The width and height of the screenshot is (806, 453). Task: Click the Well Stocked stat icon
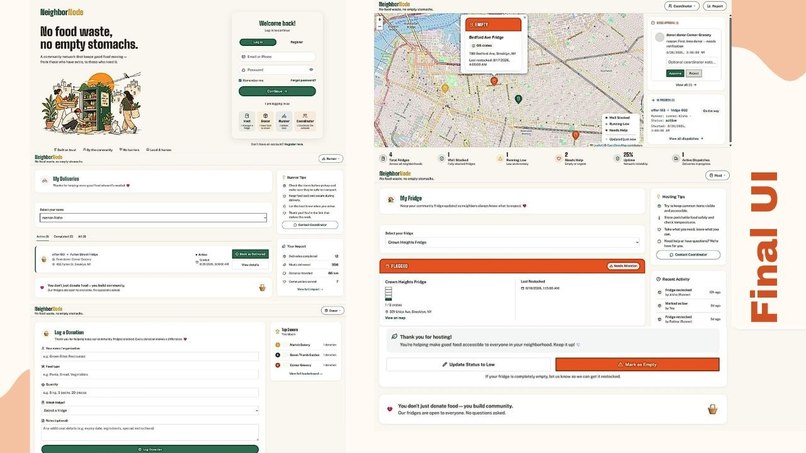point(442,159)
